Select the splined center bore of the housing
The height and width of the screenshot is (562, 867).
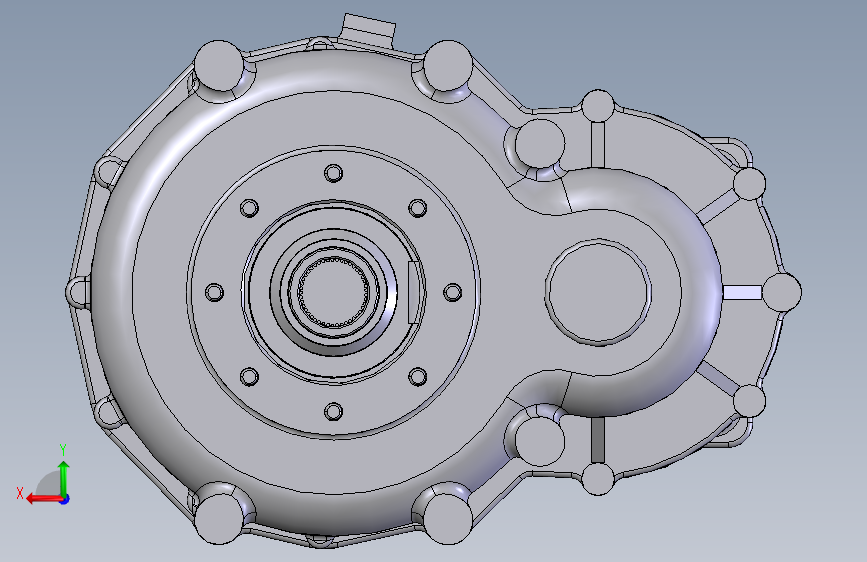coord(333,292)
